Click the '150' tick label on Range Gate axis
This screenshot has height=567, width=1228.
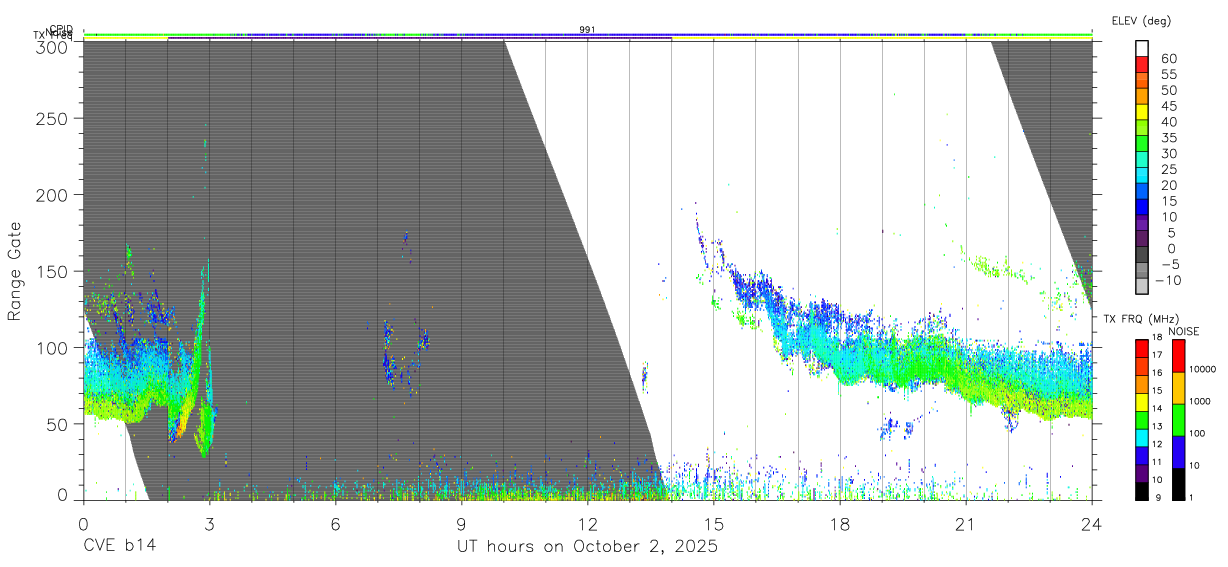pyautogui.click(x=54, y=271)
